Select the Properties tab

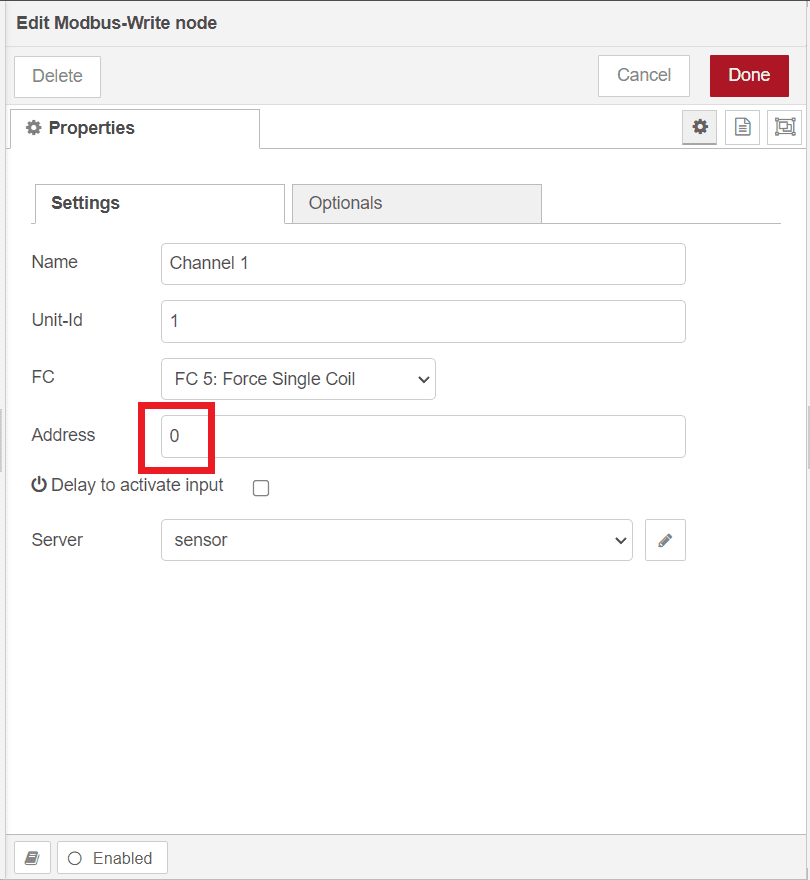(134, 128)
